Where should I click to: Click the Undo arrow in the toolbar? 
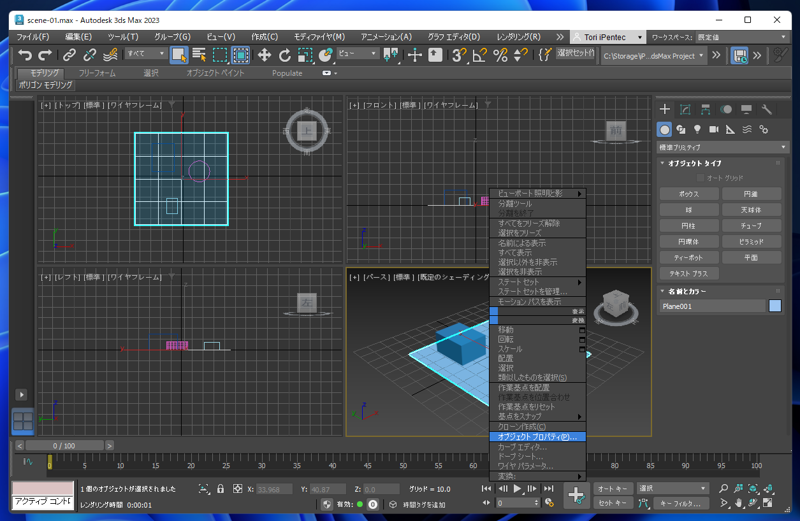[25, 55]
